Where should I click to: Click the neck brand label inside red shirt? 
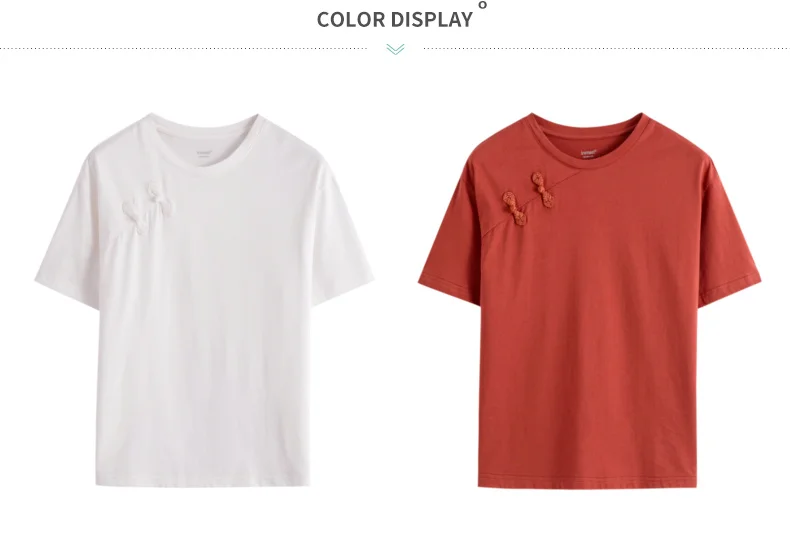tap(589, 152)
